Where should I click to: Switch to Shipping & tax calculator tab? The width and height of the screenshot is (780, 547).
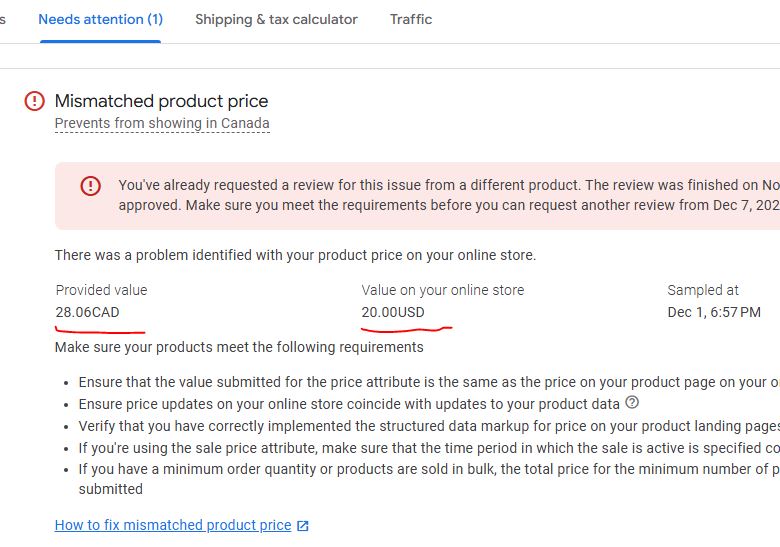(x=276, y=19)
